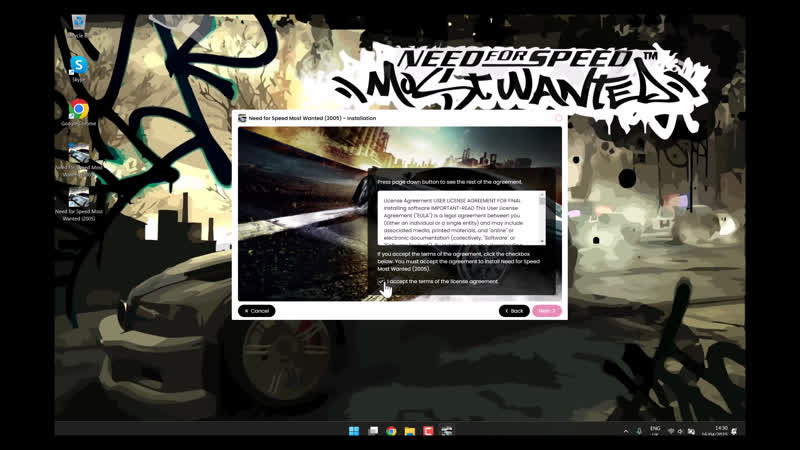
Task: Open the clock and date flyout
Action: [x=715, y=431]
